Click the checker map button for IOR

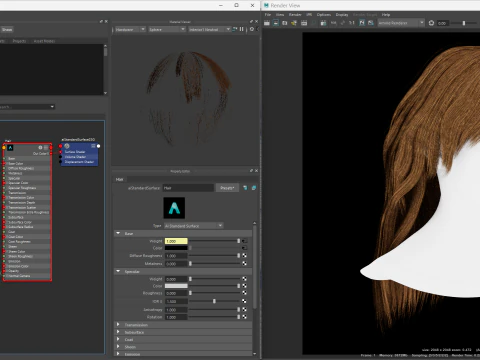click(244, 301)
